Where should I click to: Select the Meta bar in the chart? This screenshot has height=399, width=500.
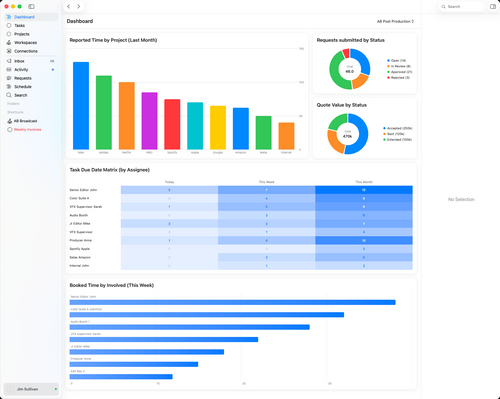coord(264,133)
